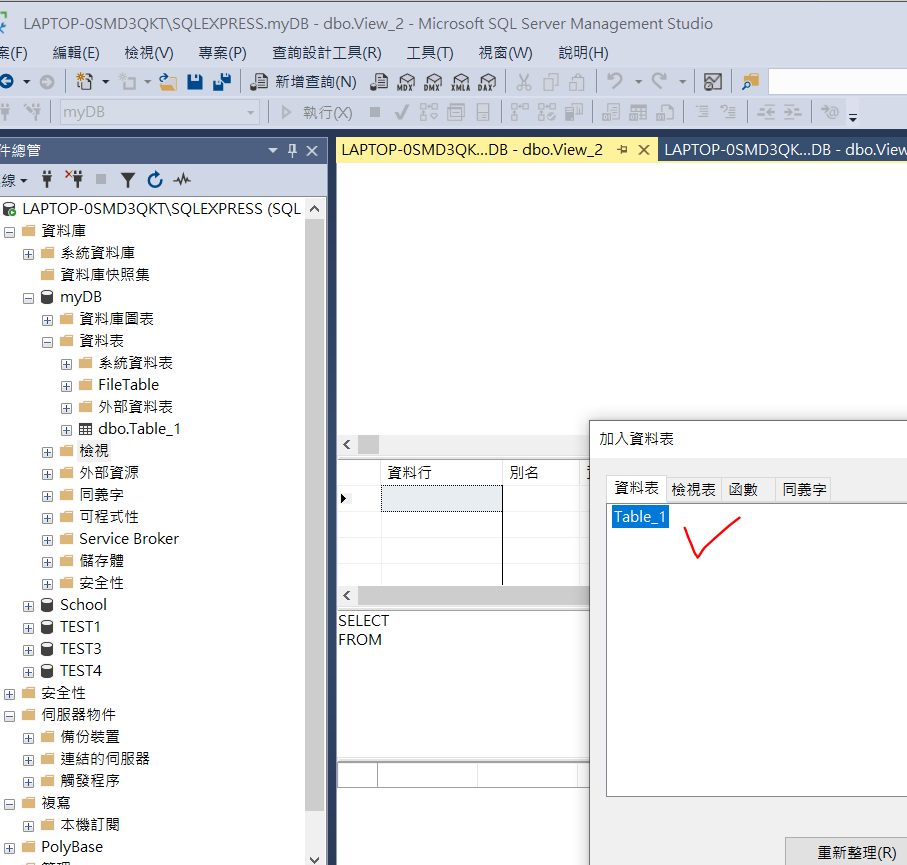Click the Database Engine Query icon
This screenshot has height=865, width=907.
point(379,82)
